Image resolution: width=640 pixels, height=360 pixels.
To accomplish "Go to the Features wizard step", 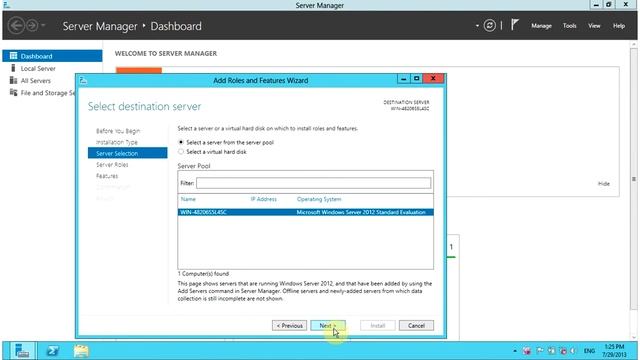I will pos(107,176).
